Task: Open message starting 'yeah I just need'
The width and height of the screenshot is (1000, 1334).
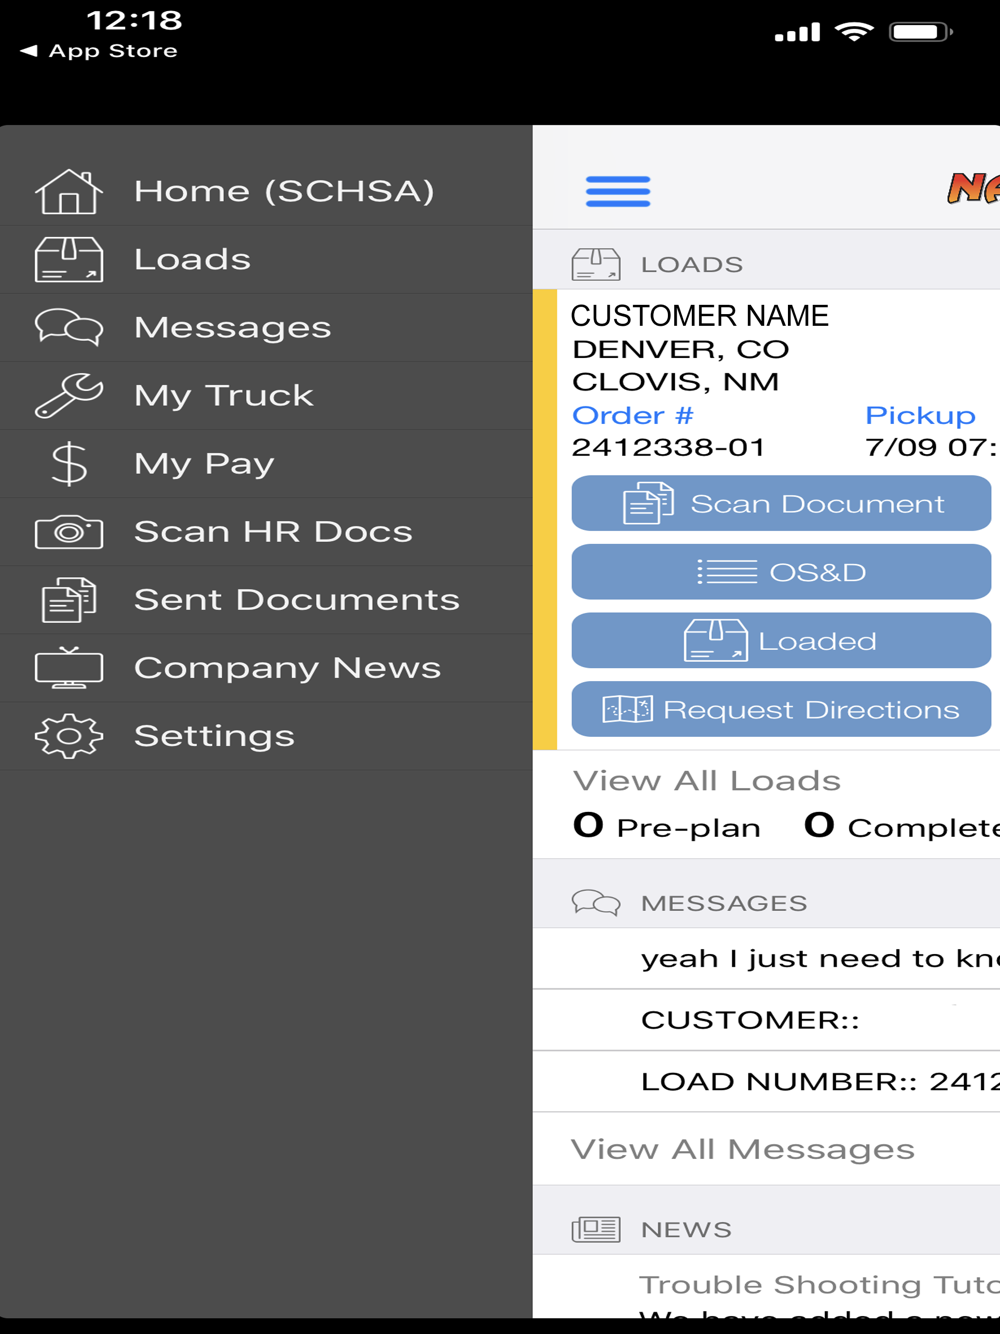Action: 766,959
